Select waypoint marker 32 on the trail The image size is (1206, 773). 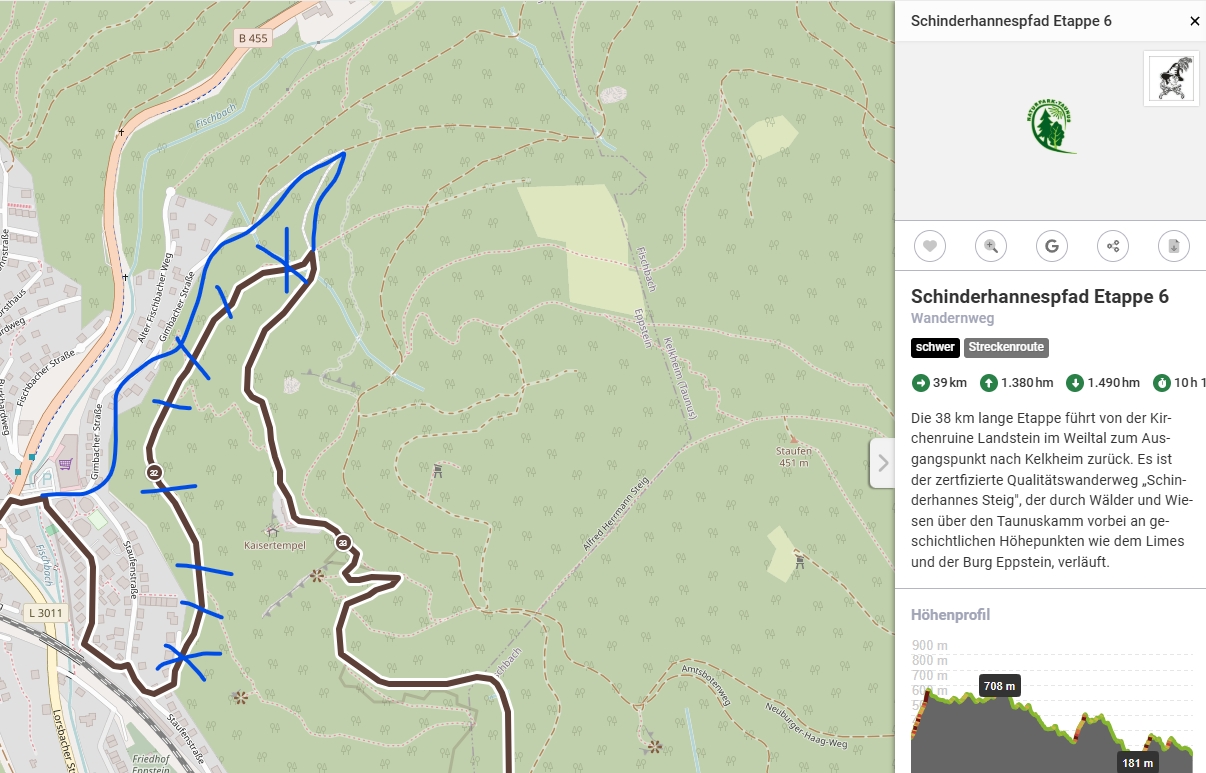click(153, 472)
